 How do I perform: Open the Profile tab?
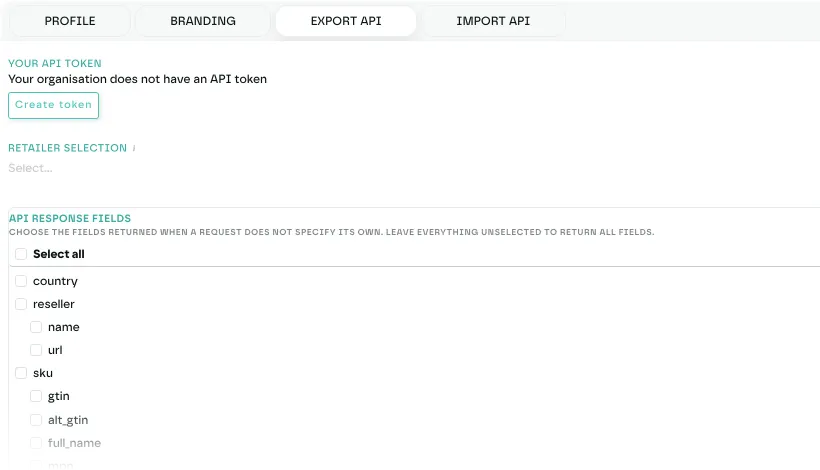tap(70, 21)
